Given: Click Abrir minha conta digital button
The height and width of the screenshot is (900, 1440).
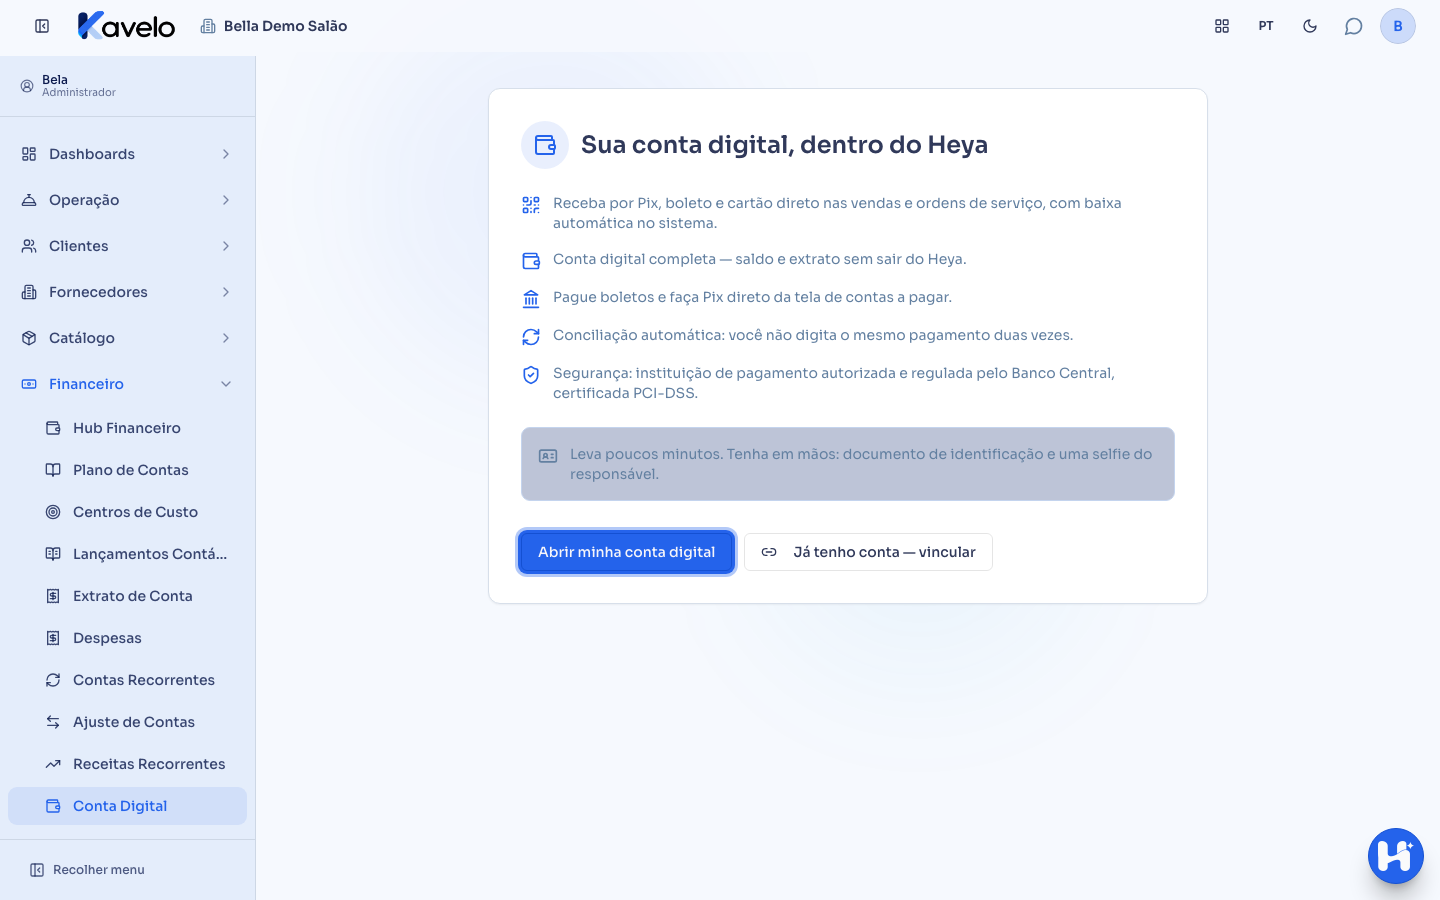Looking at the screenshot, I should tap(626, 552).
